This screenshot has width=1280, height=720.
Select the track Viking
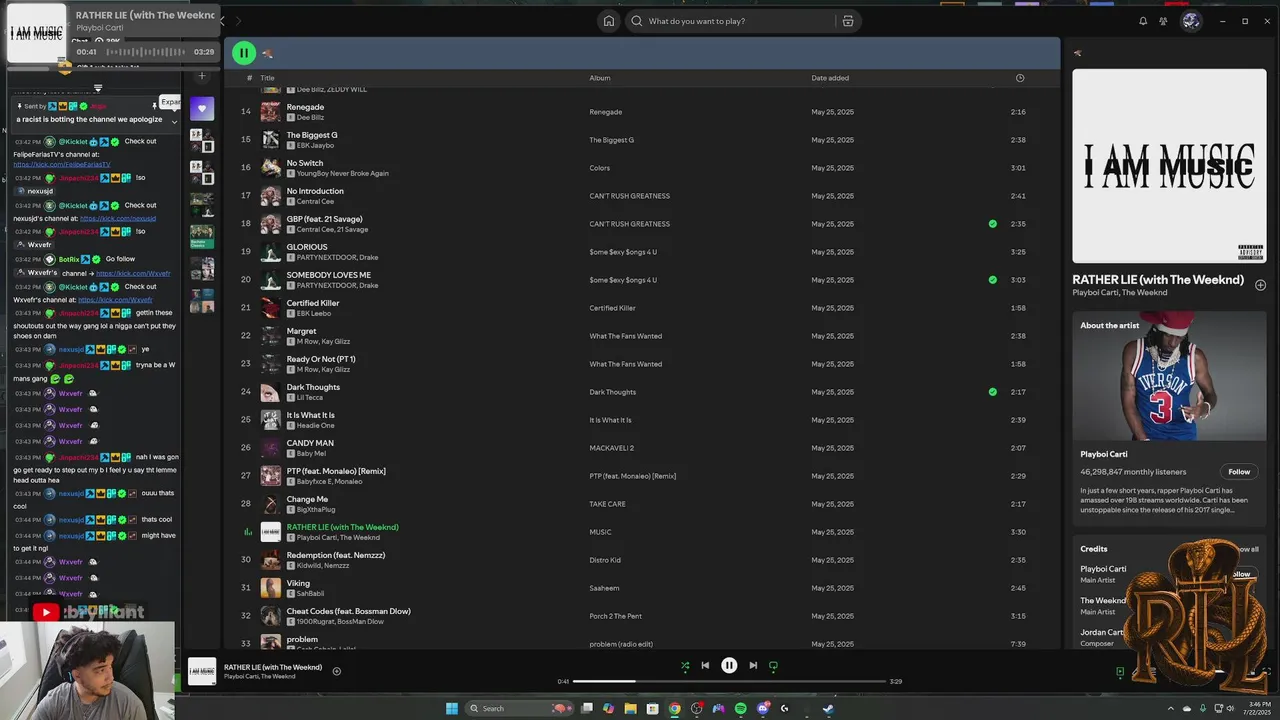[299, 583]
